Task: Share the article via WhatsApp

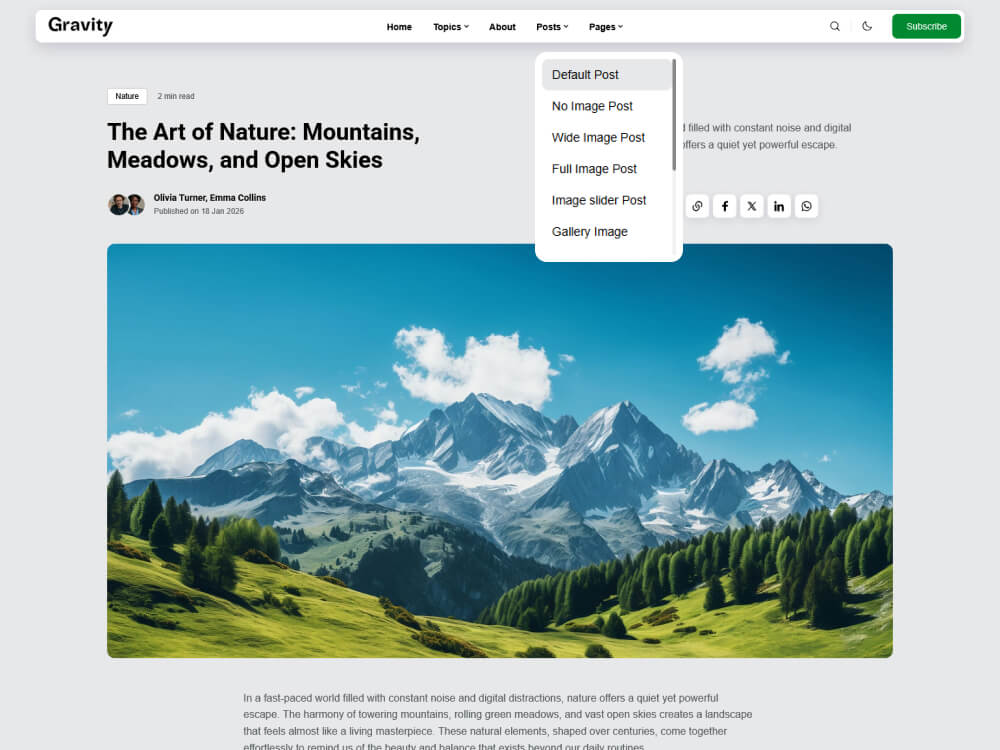Action: pos(806,206)
